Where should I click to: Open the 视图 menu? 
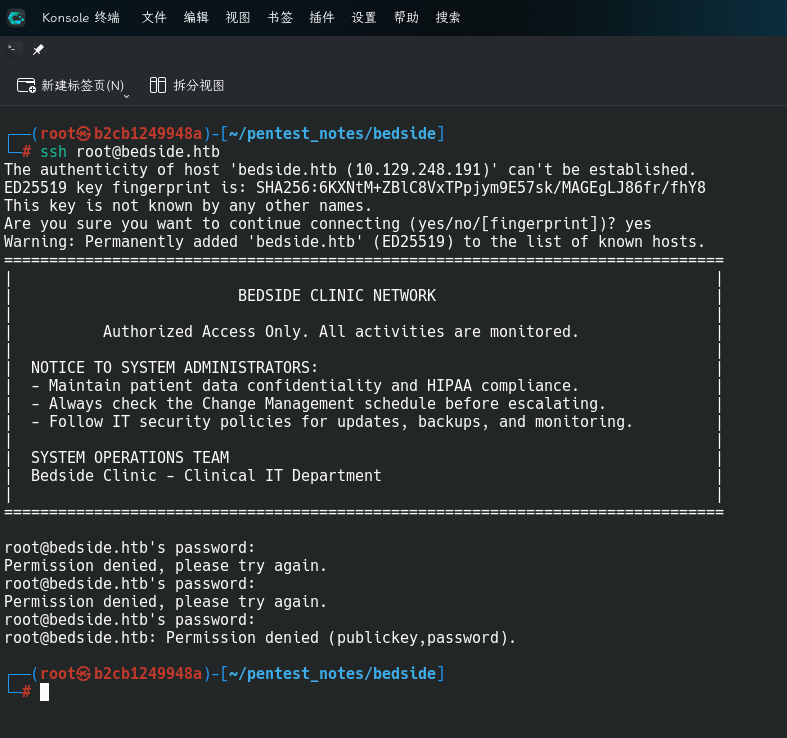coord(238,18)
